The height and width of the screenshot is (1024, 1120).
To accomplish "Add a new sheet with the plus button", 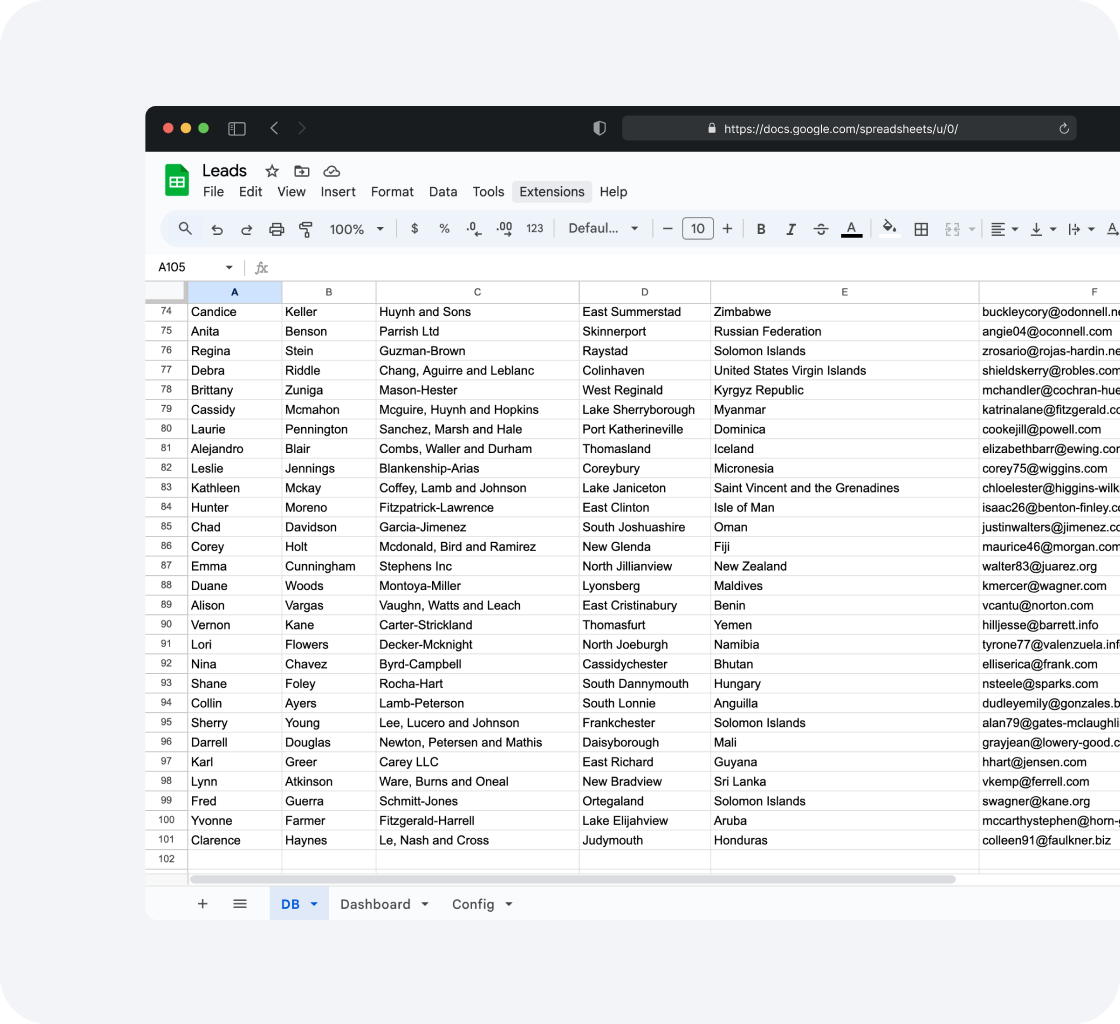I will (202, 903).
